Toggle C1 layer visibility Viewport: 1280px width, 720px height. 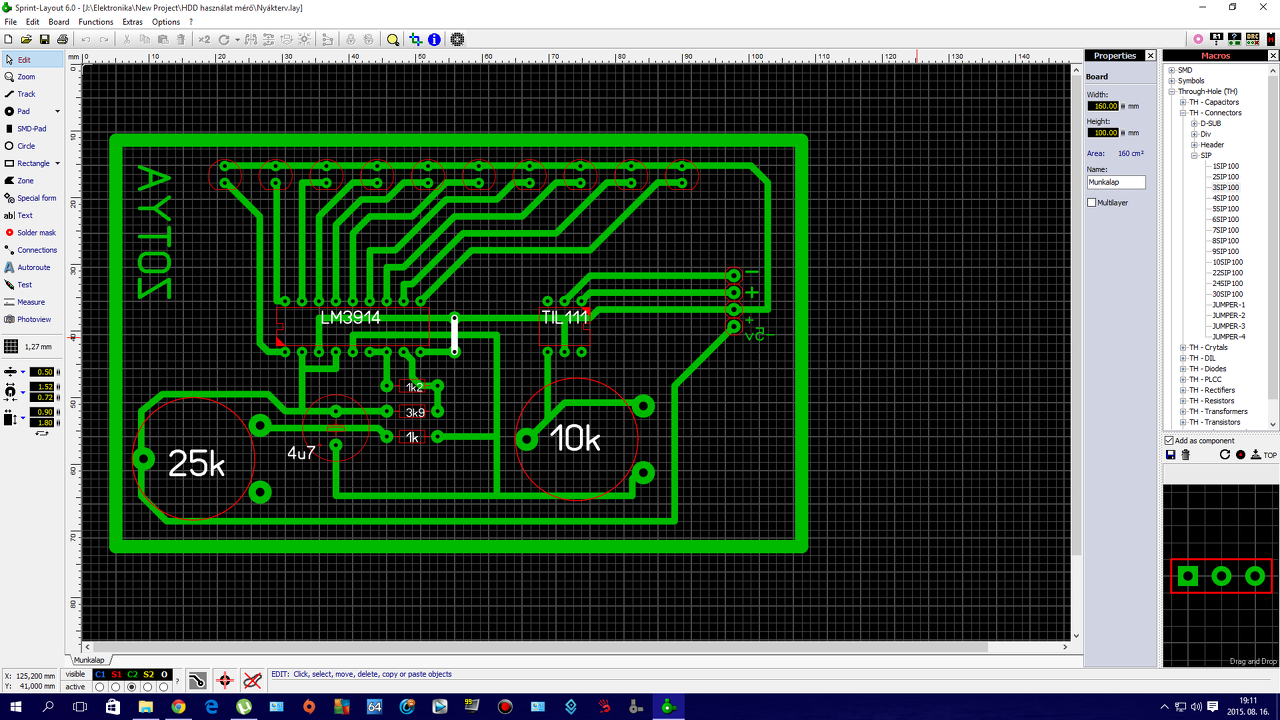coord(100,674)
